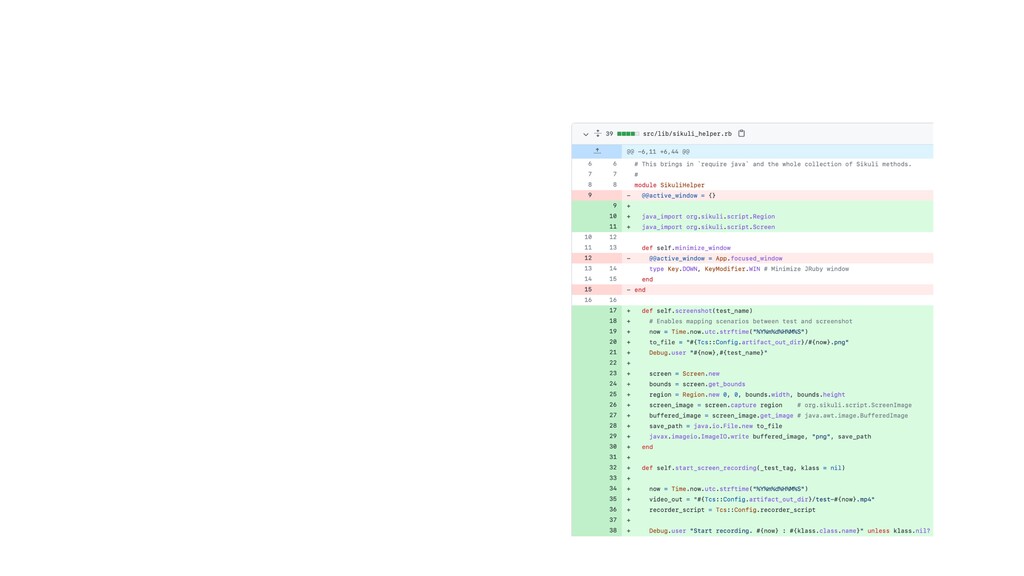
Task: Select the hunk header @@ -6,11 +6,44 @@
Action: 658,152
